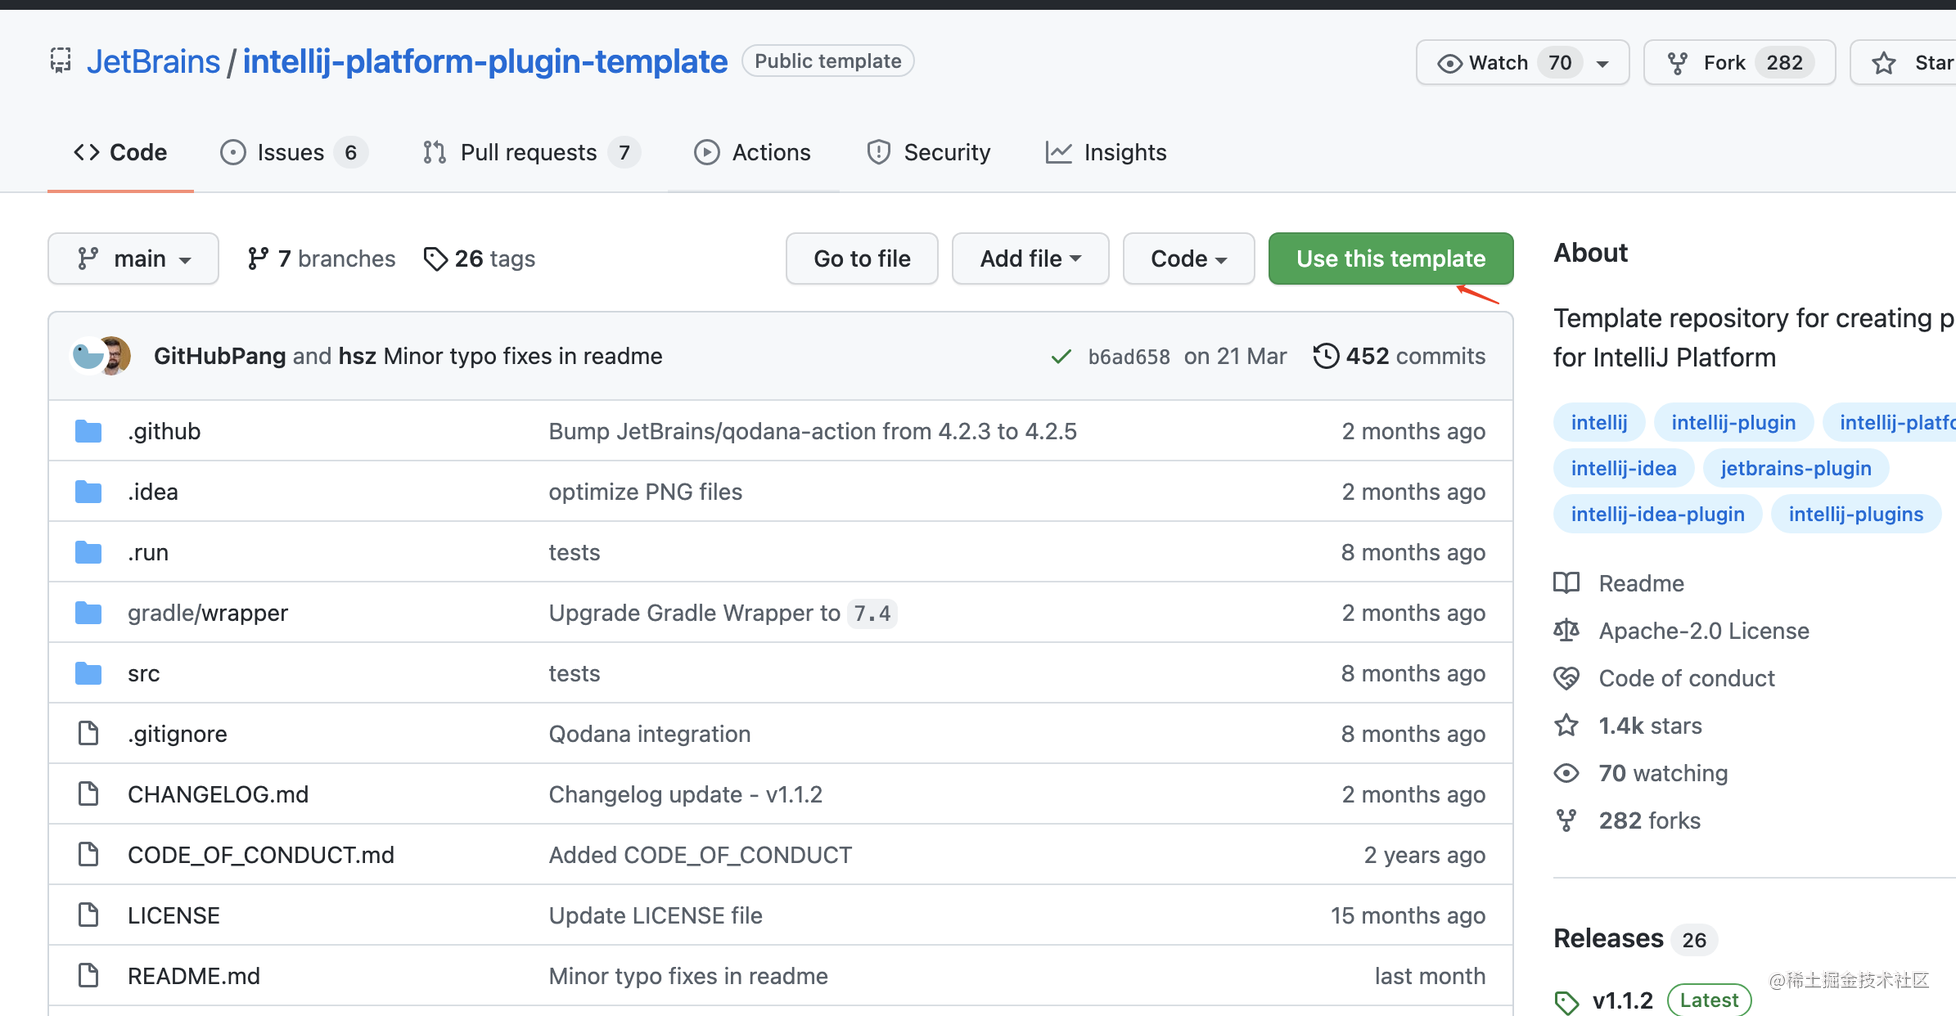This screenshot has width=1956, height=1016.
Task: Click the .github folder icon
Action: [88, 431]
